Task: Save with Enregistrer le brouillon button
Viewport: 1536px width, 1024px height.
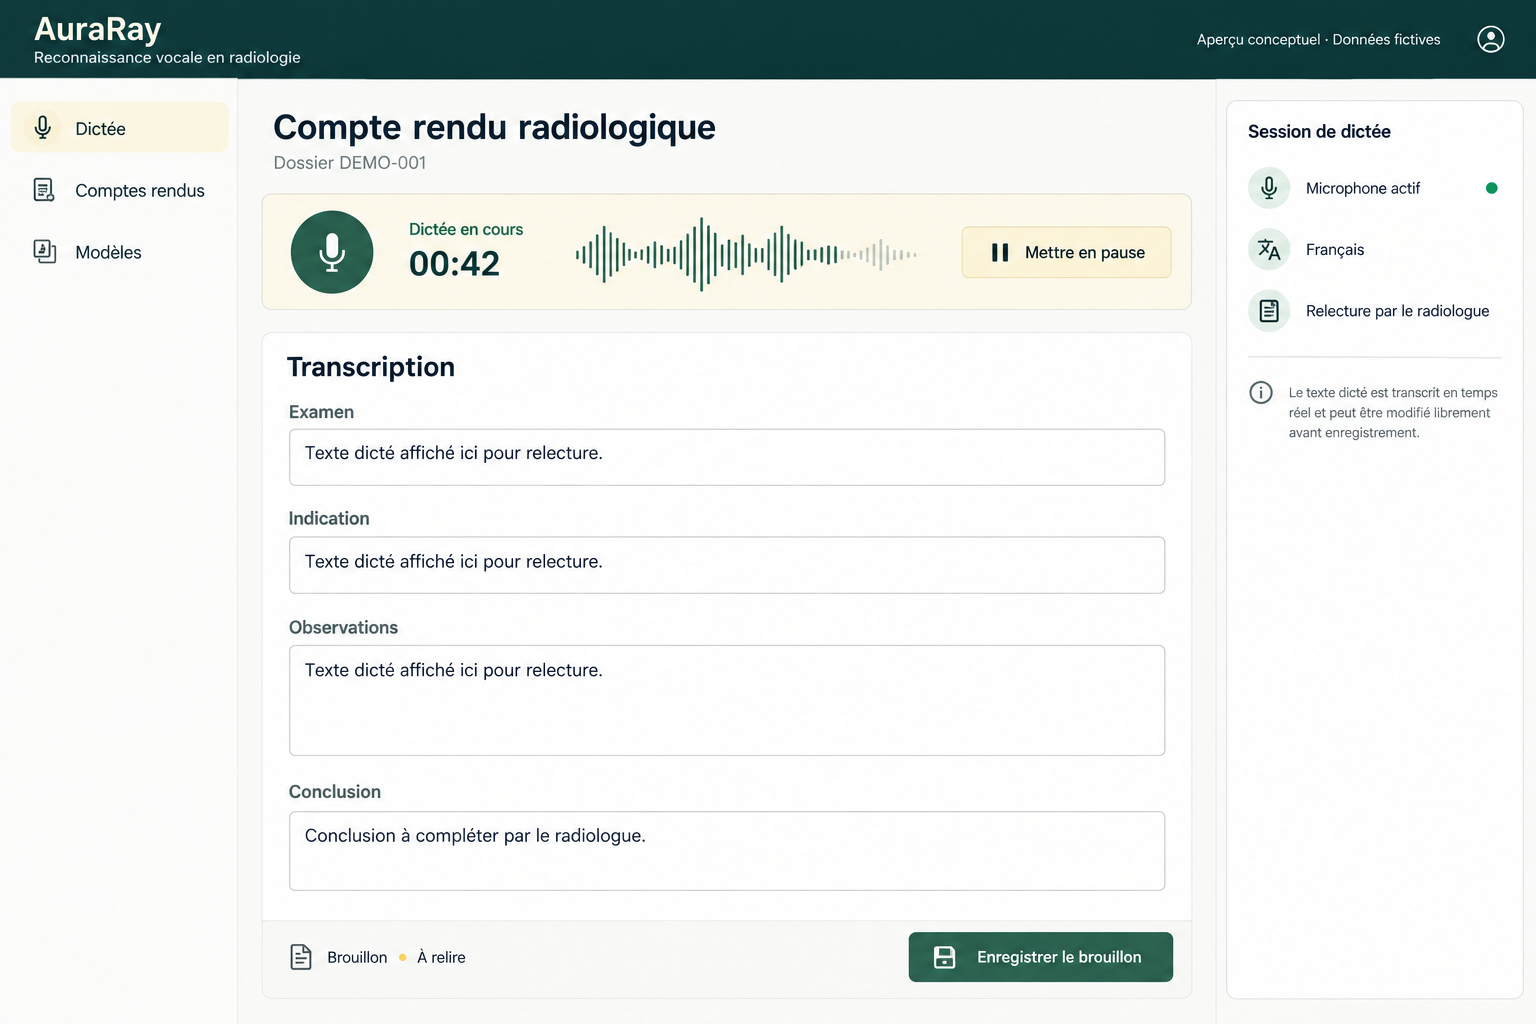Action: (1040, 957)
